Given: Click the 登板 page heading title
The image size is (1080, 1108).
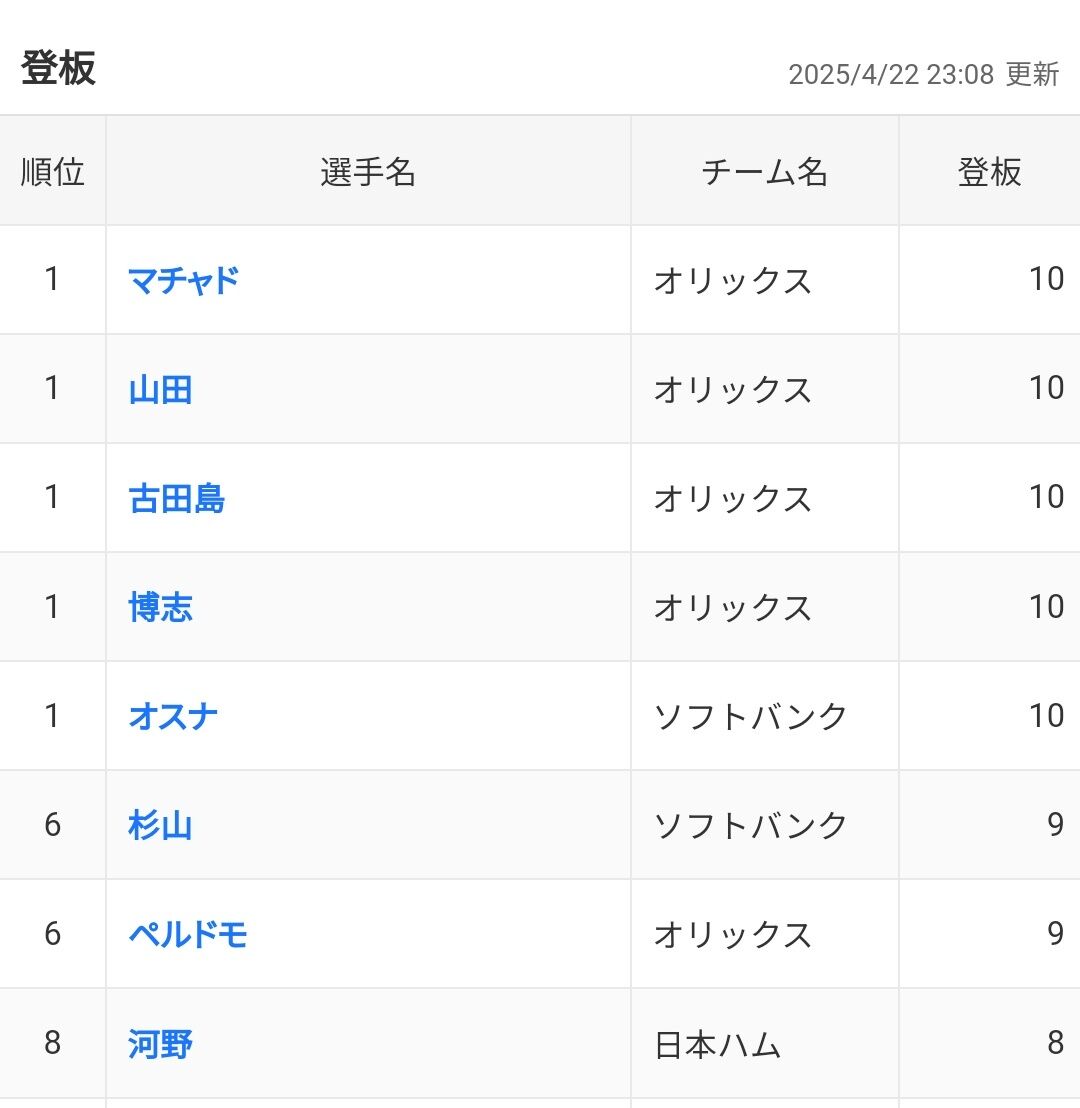Looking at the screenshot, I should coord(58,69).
